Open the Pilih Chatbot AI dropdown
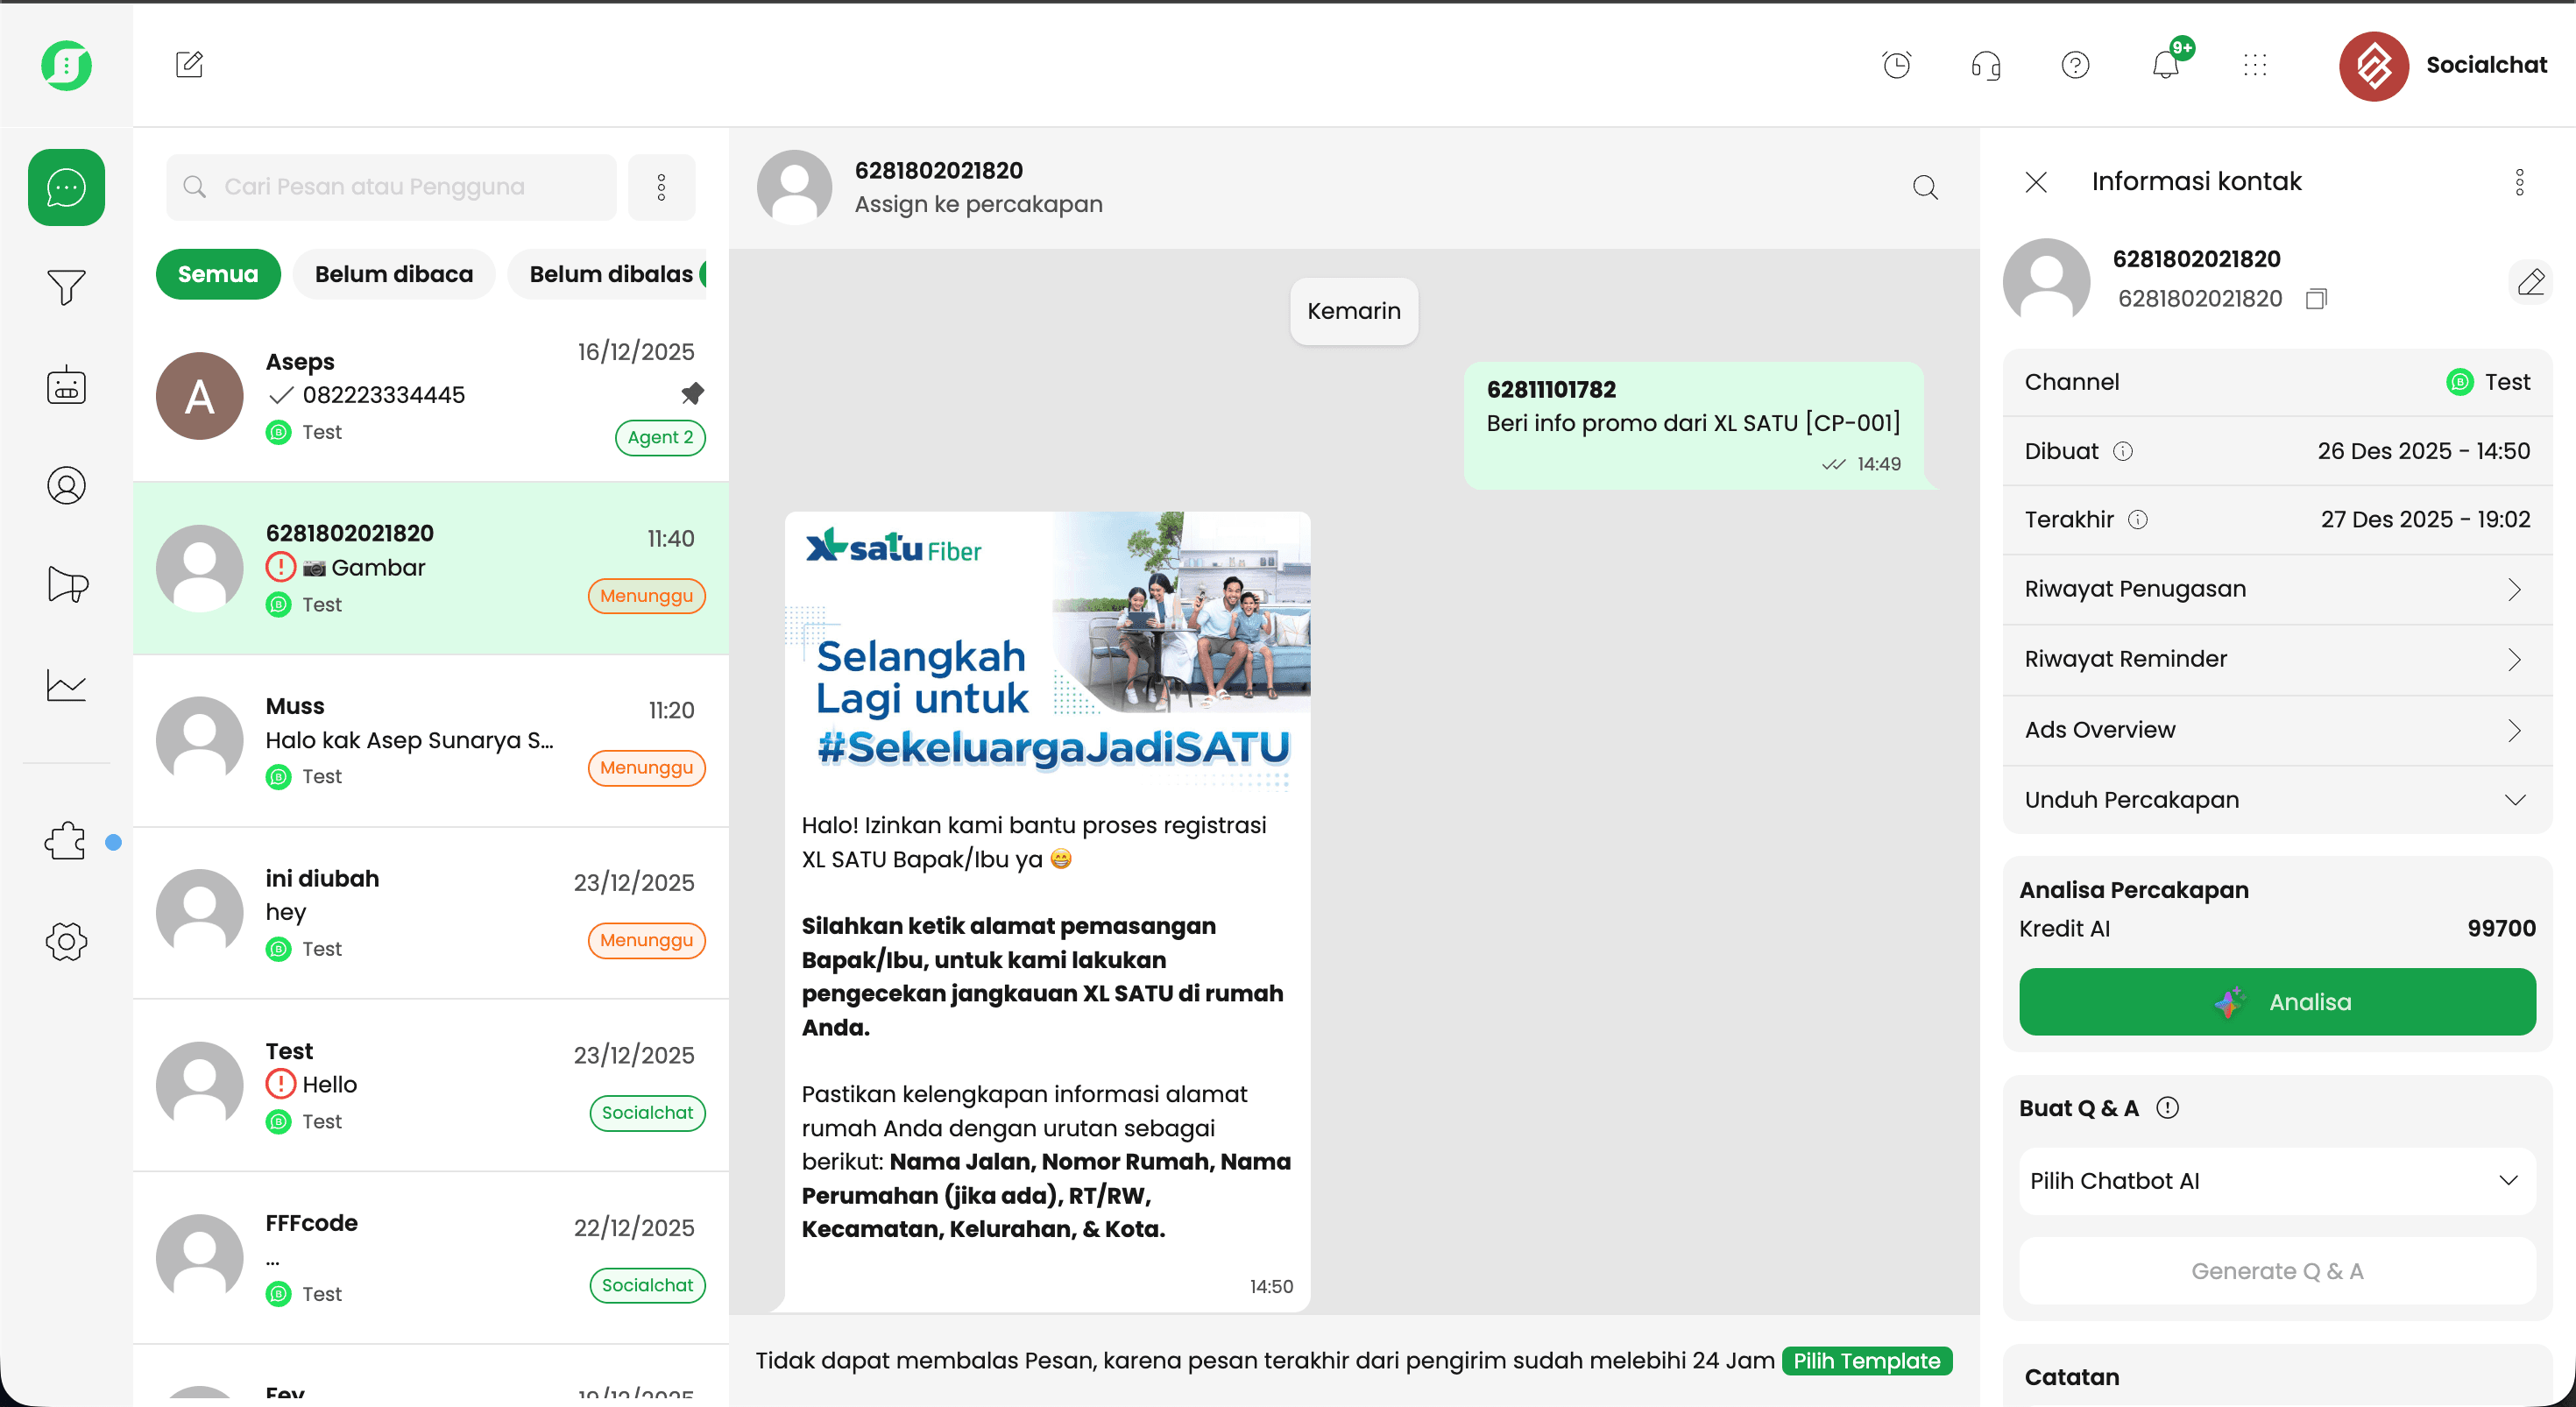Screen dimensions: 2576x1407 (x=2277, y=1181)
